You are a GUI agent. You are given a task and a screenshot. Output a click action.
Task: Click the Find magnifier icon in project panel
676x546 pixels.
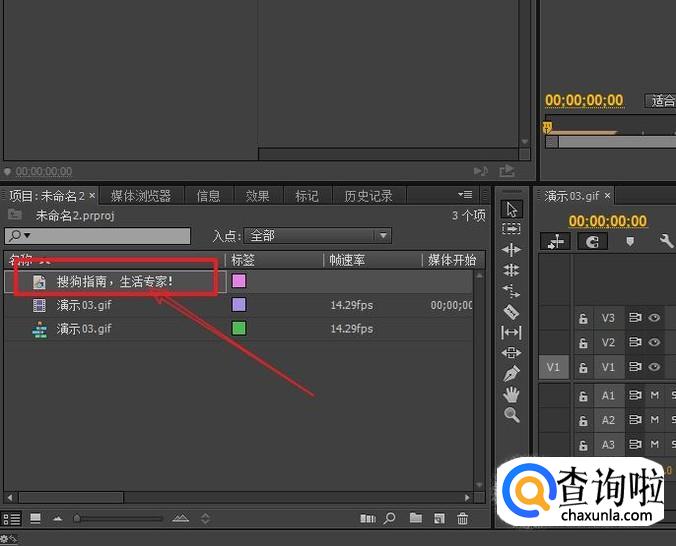pyautogui.click(x=390, y=518)
